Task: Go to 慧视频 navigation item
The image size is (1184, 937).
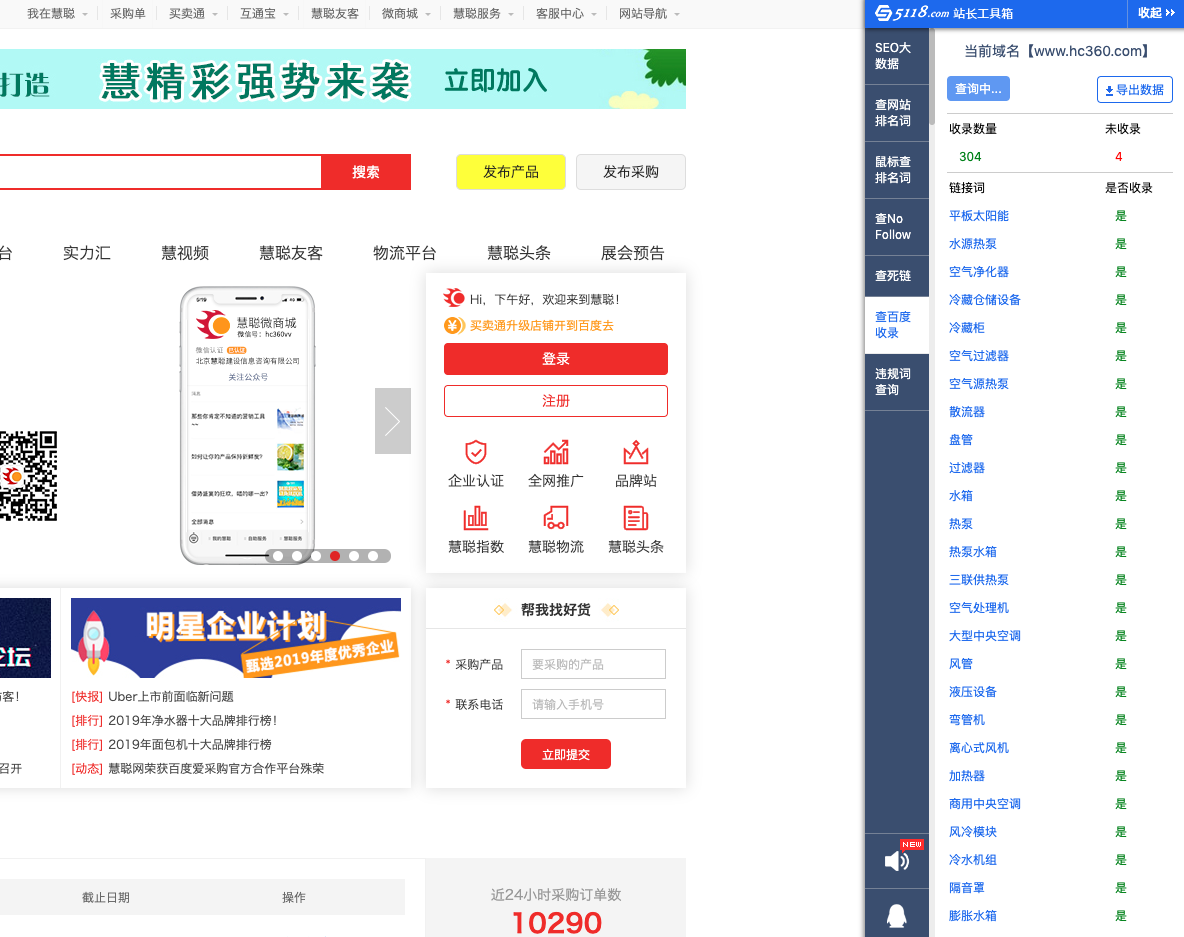Action: (x=185, y=253)
